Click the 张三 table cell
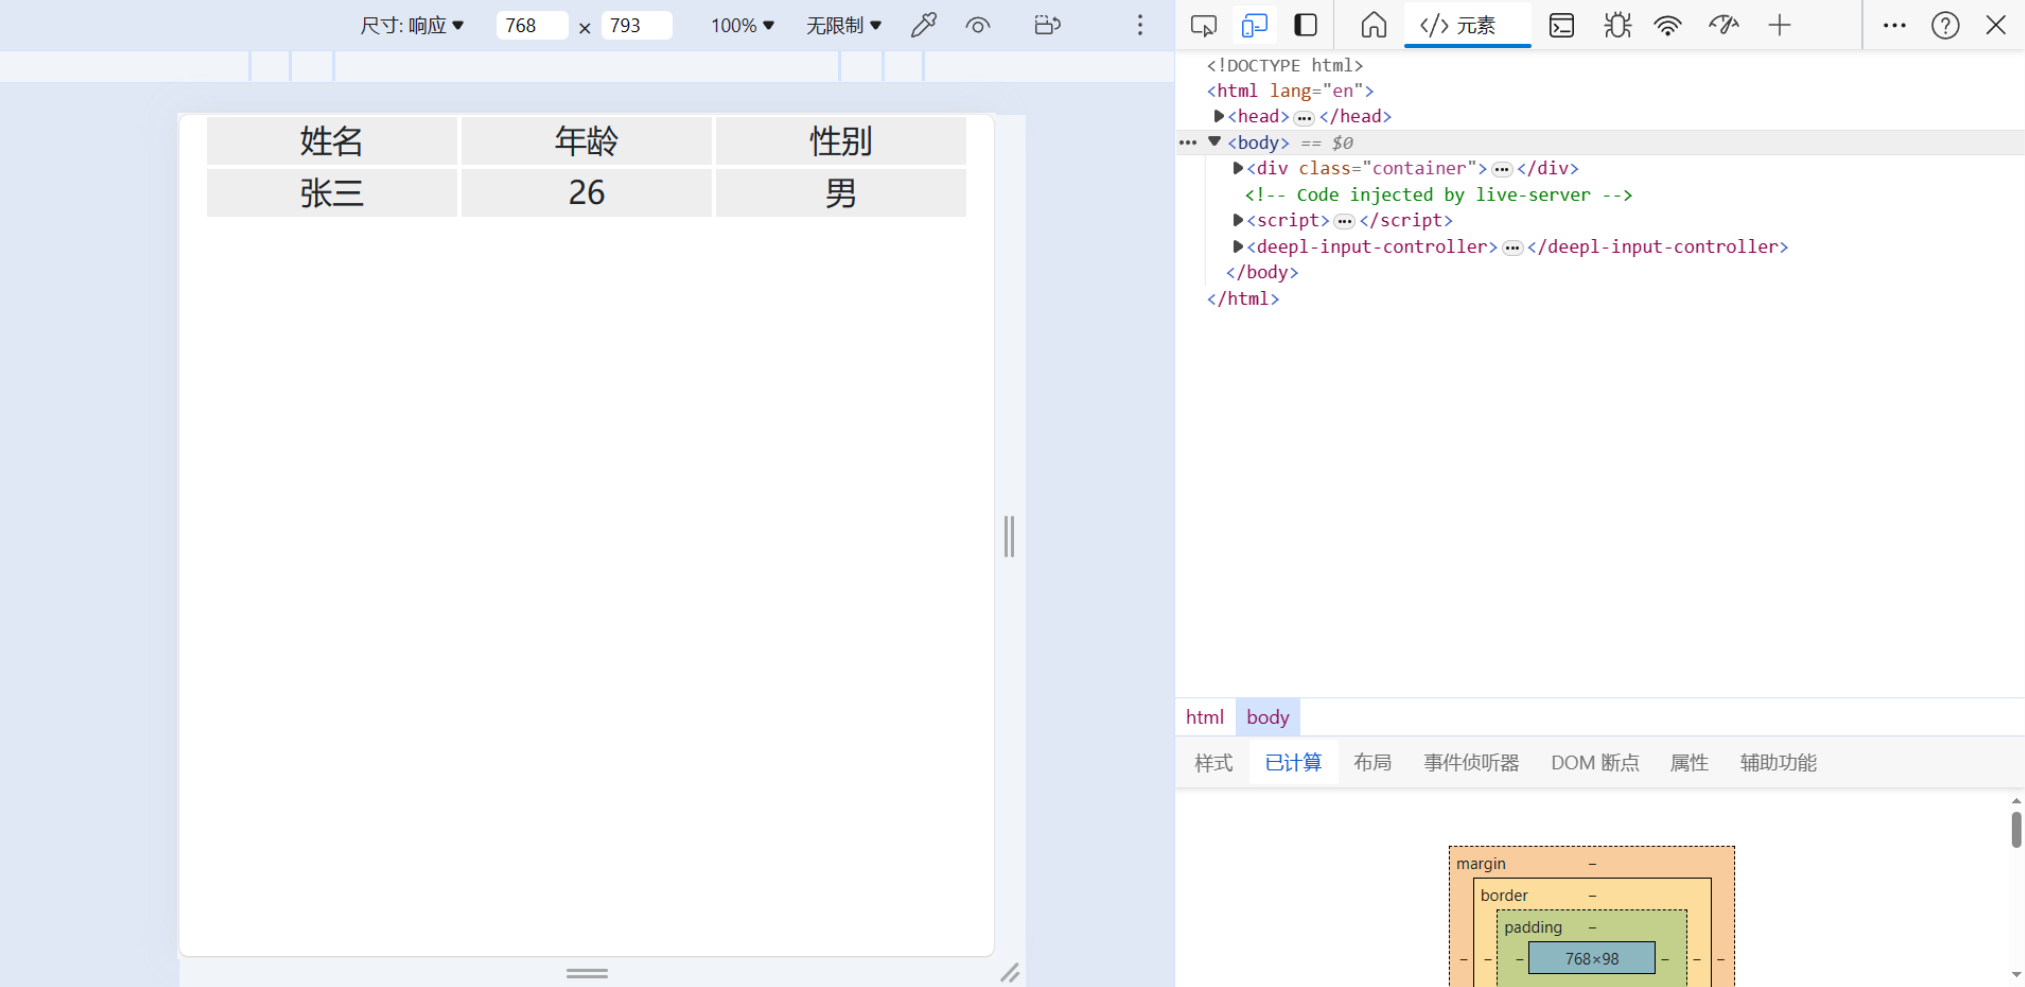This screenshot has width=2025, height=987. coord(332,192)
